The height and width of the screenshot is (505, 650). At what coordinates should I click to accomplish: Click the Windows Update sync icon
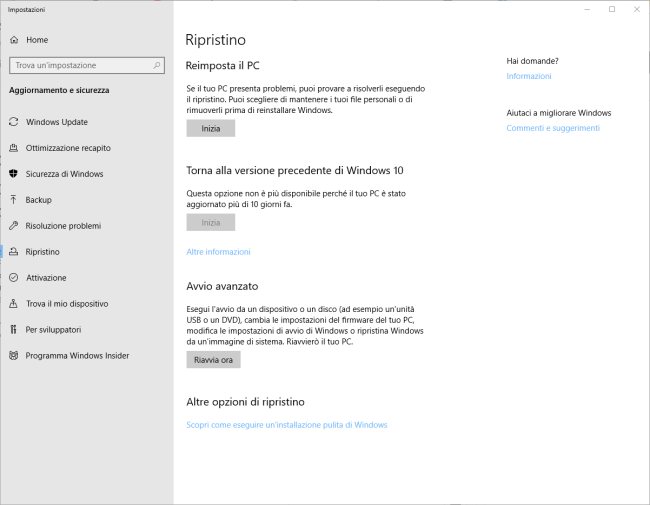pyautogui.click(x=14, y=121)
